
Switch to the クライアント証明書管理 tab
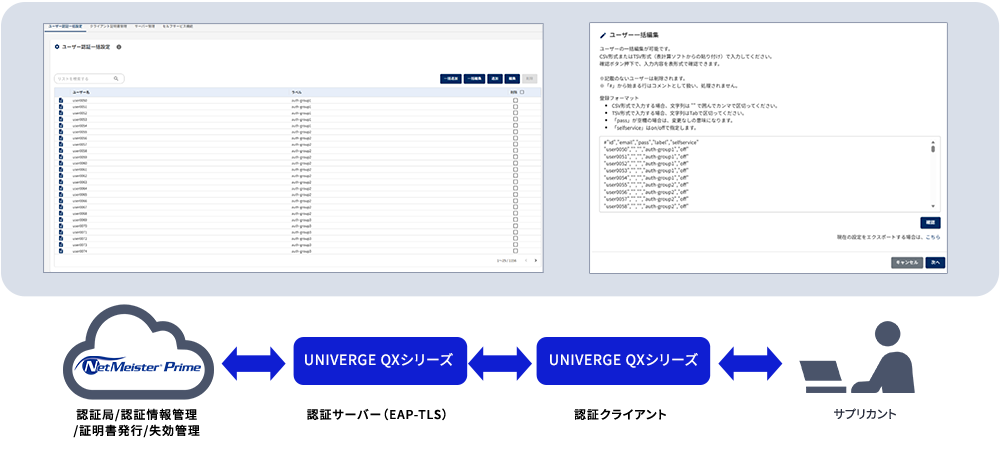[x=109, y=26]
